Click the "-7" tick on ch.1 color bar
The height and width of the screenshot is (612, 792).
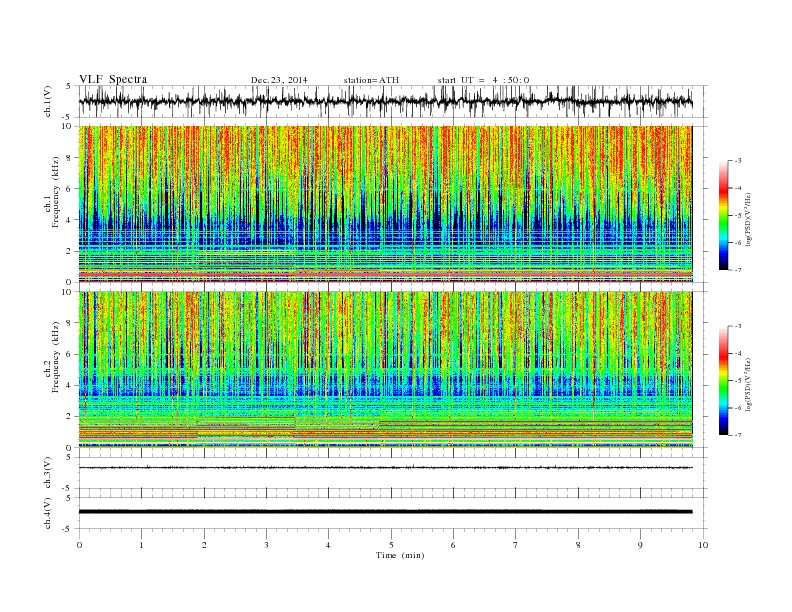[x=738, y=270]
